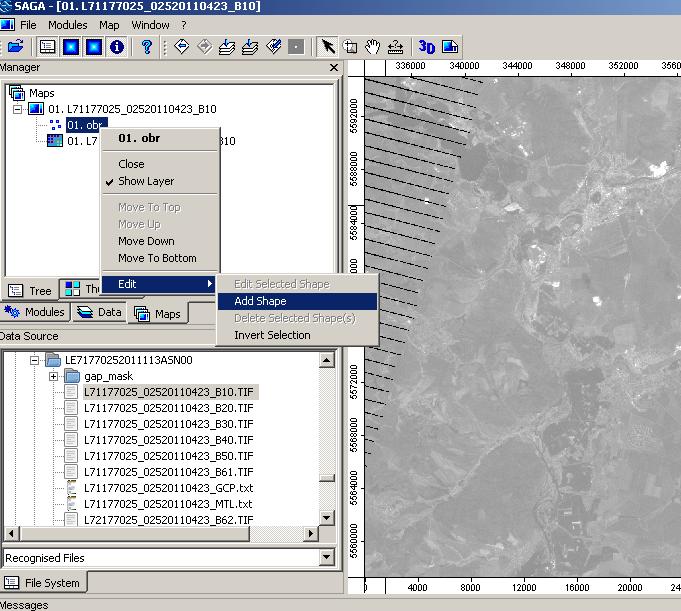Switch to the File System tab

(x=46, y=582)
